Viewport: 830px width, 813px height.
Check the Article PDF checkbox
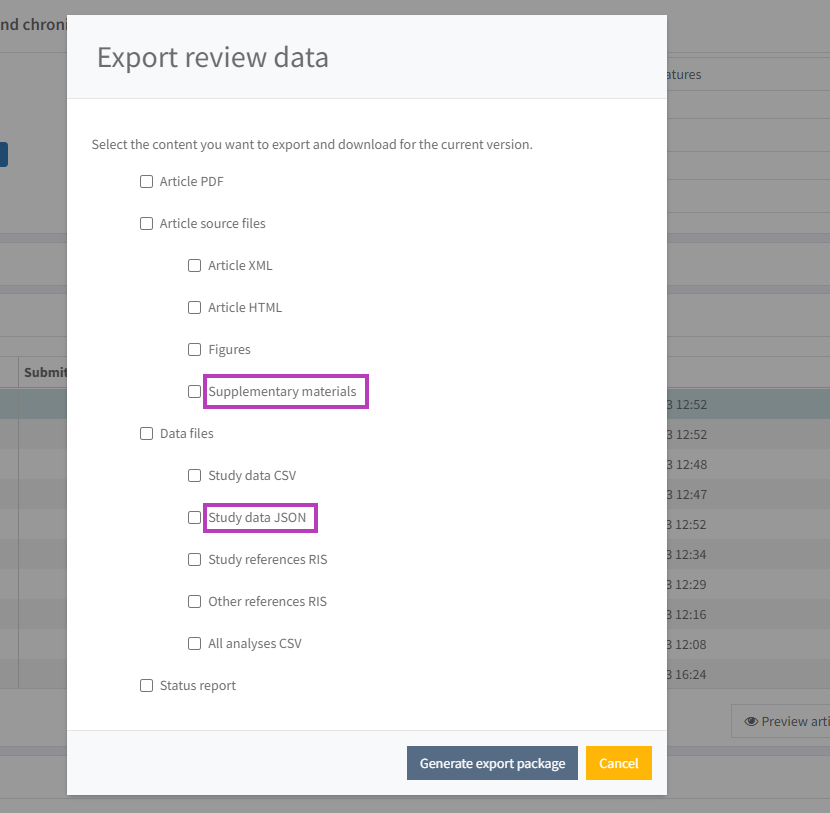pos(146,182)
